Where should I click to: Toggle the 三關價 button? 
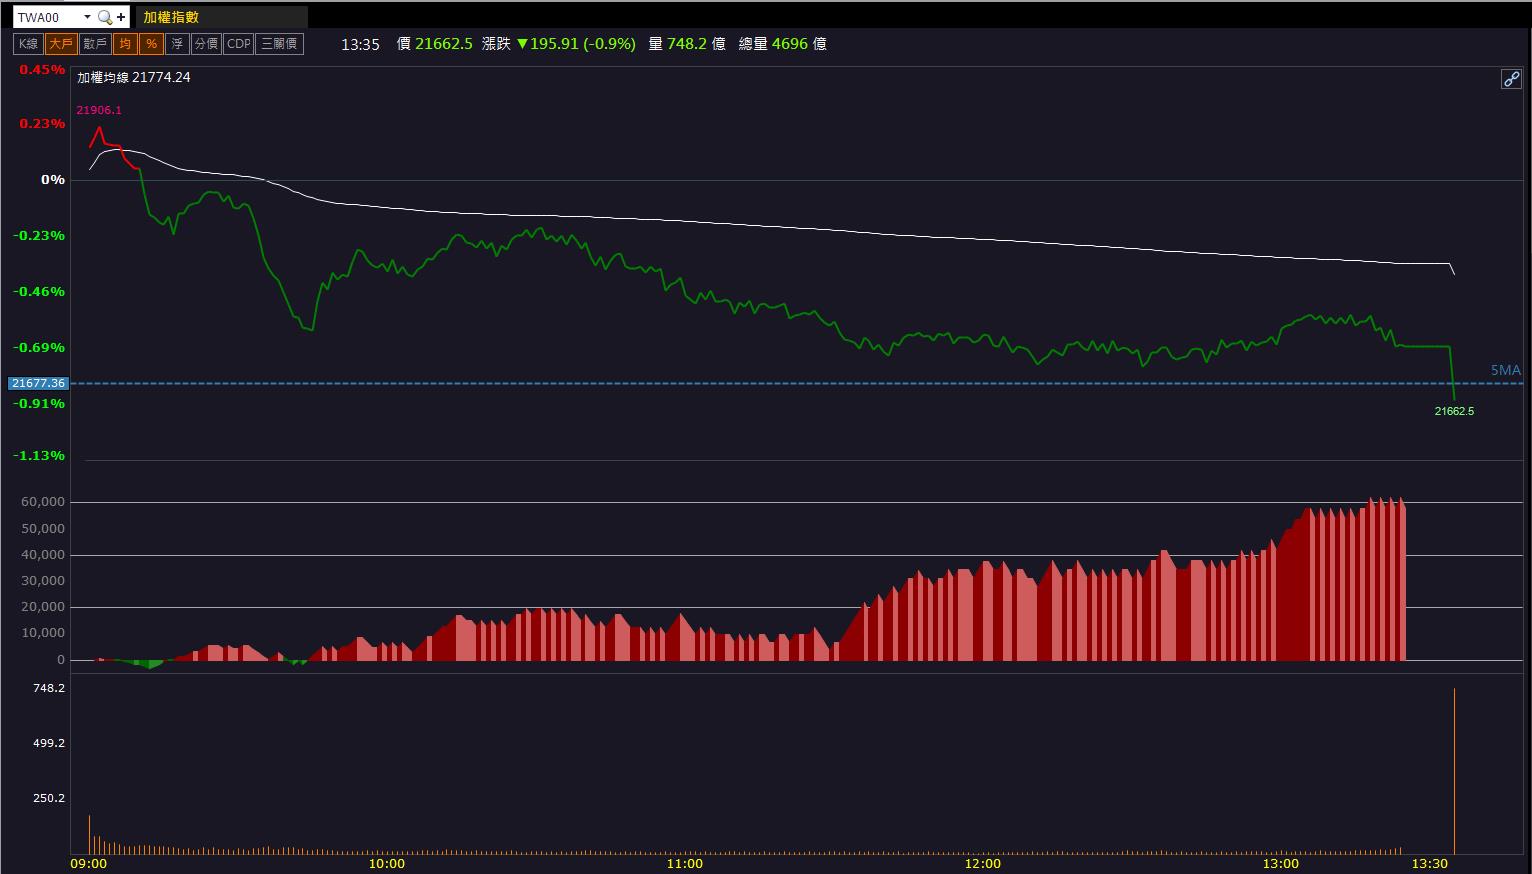pyautogui.click(x=279, y=44)
